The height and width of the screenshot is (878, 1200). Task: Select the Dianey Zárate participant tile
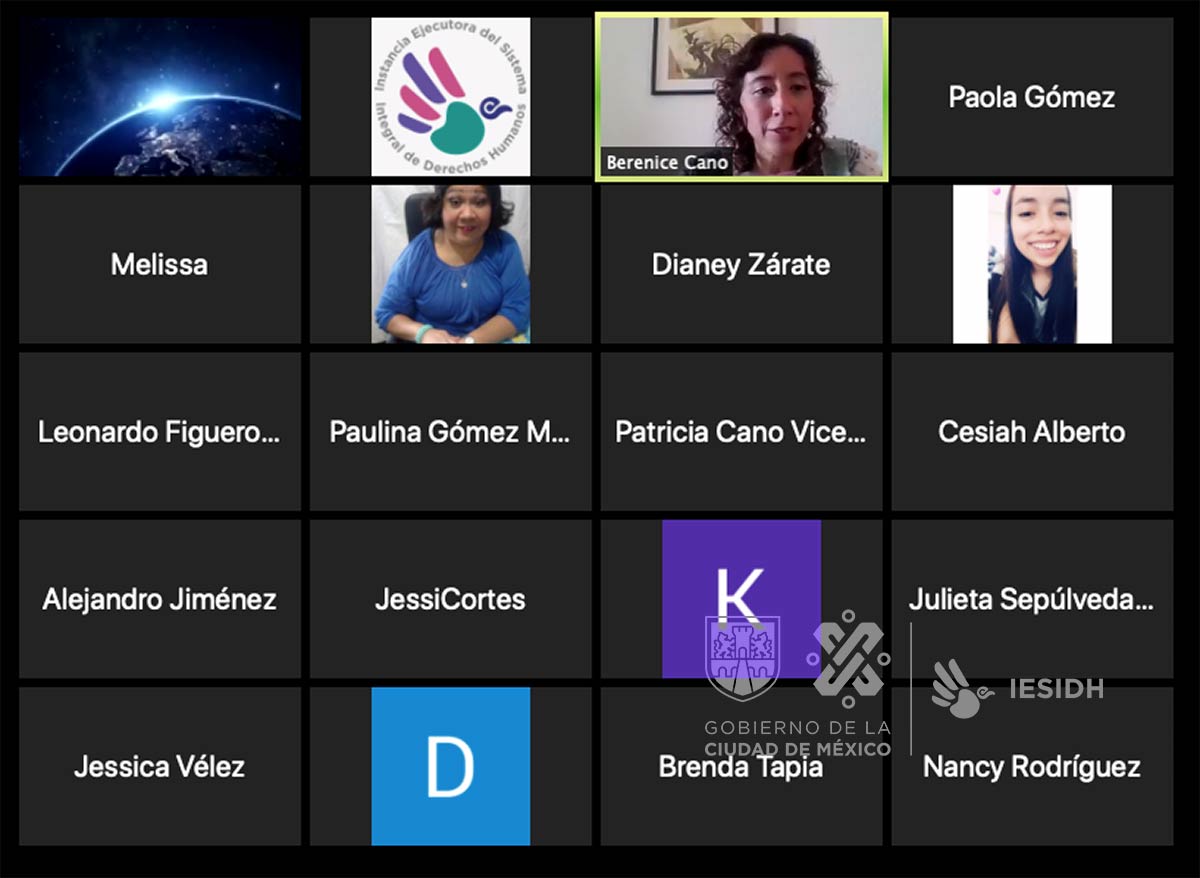point(741,264)
